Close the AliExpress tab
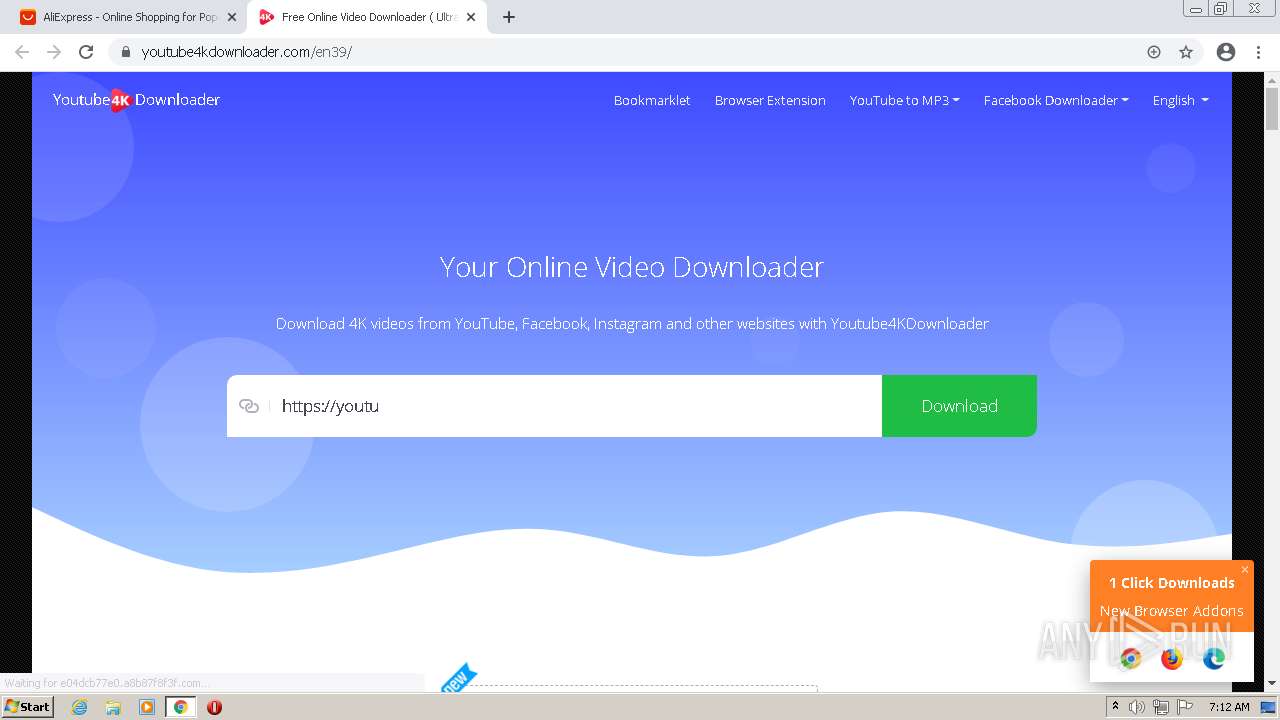Image resolution: width=1280 pixels, height=720 pixels. click(x=232, y=17)
